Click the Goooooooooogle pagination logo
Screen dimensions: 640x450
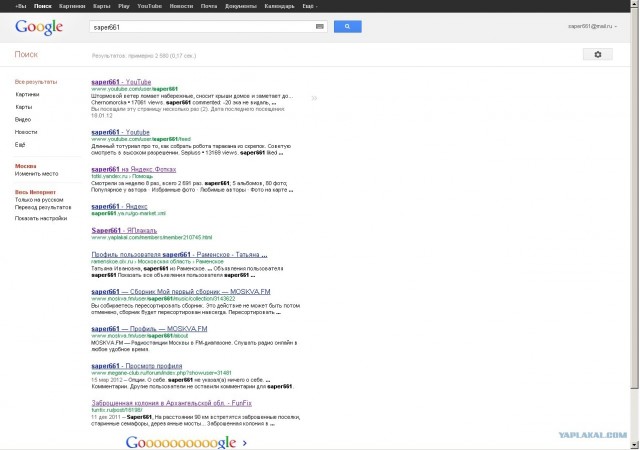(181, 442)
